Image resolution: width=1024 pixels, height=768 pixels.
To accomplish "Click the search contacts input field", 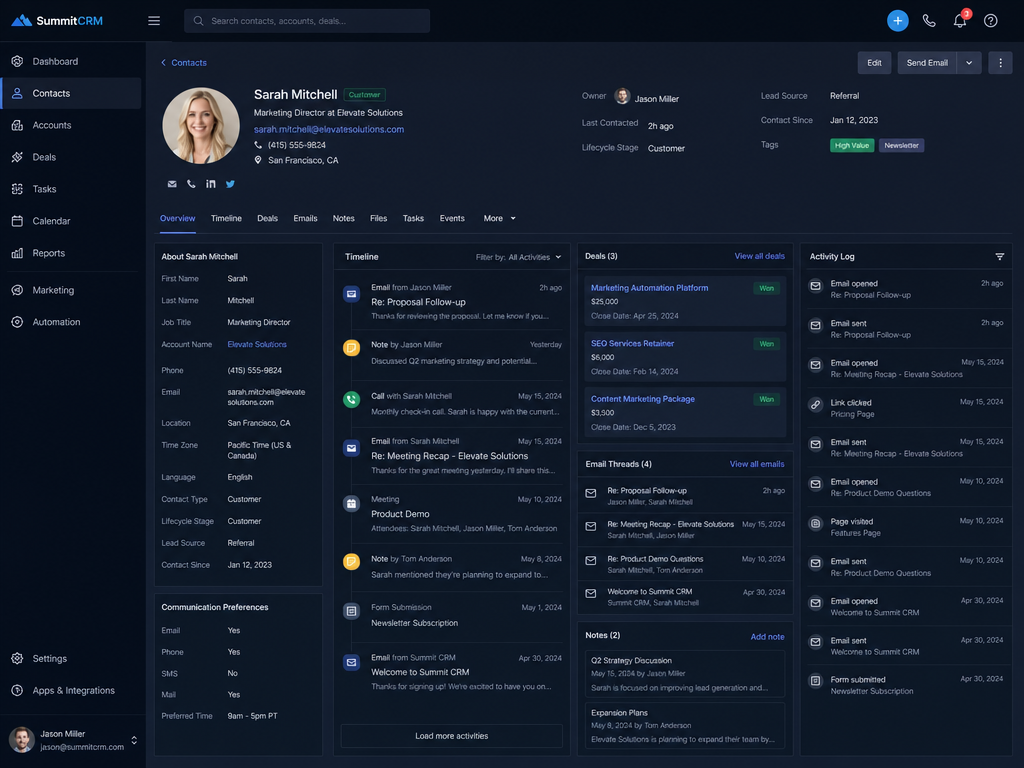I will point(307,21).
